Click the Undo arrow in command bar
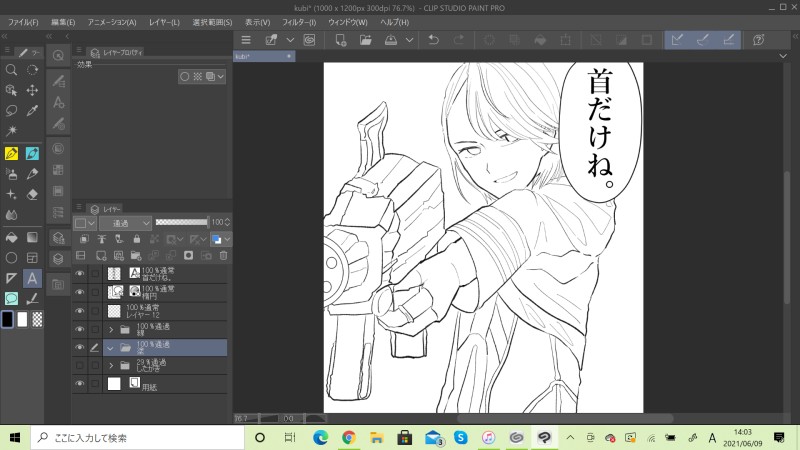Viewport: 800px width, 450px height. (x=433, y=40)
